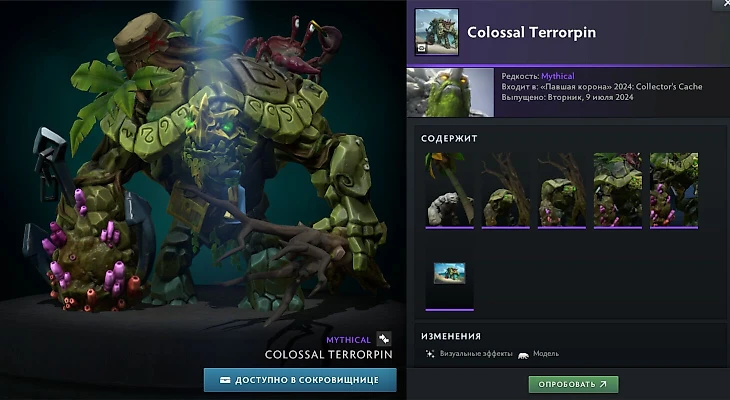Screen dimensions: 730x400
Task: Click the Colossal Terrorpin item icon in header
Action: coord(437,32)
